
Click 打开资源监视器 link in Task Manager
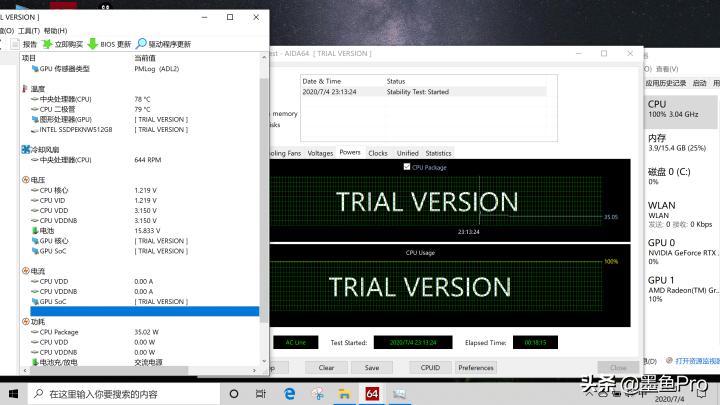pyautogui.click(x=697, y=361)
